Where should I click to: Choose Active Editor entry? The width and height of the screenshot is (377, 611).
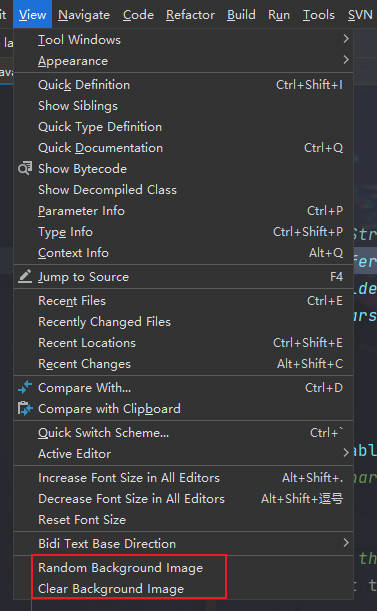coord(184,454)
